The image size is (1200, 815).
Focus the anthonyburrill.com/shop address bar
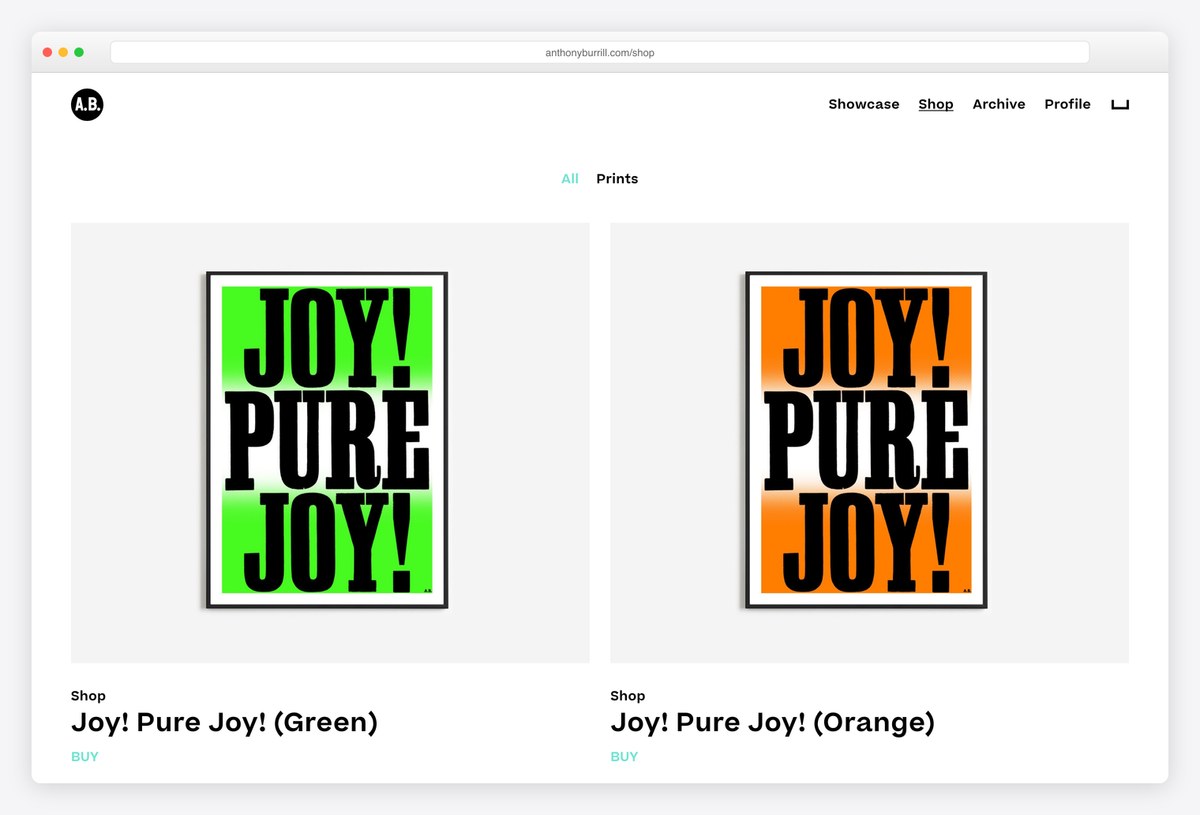(x=600, y=52)
